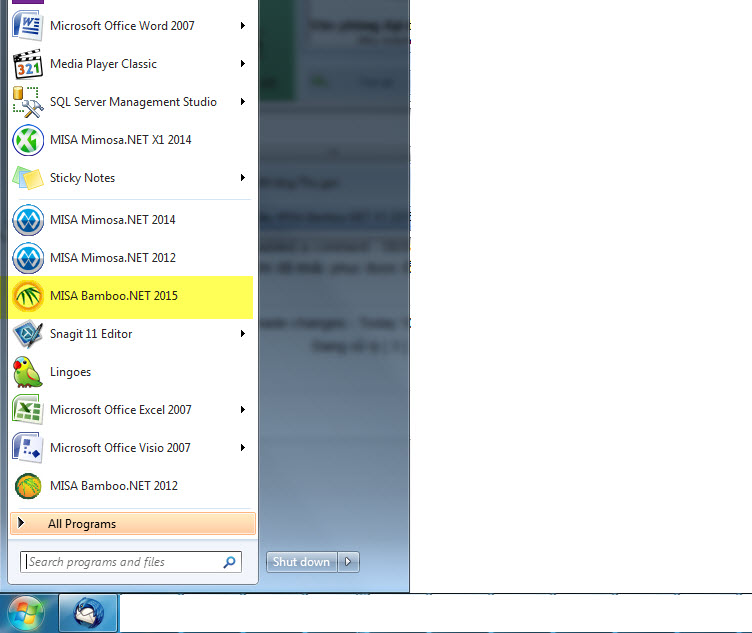Open the Thunderbird taskbar icon
Viewport: 752px width, 633px height.
(88, 613)
